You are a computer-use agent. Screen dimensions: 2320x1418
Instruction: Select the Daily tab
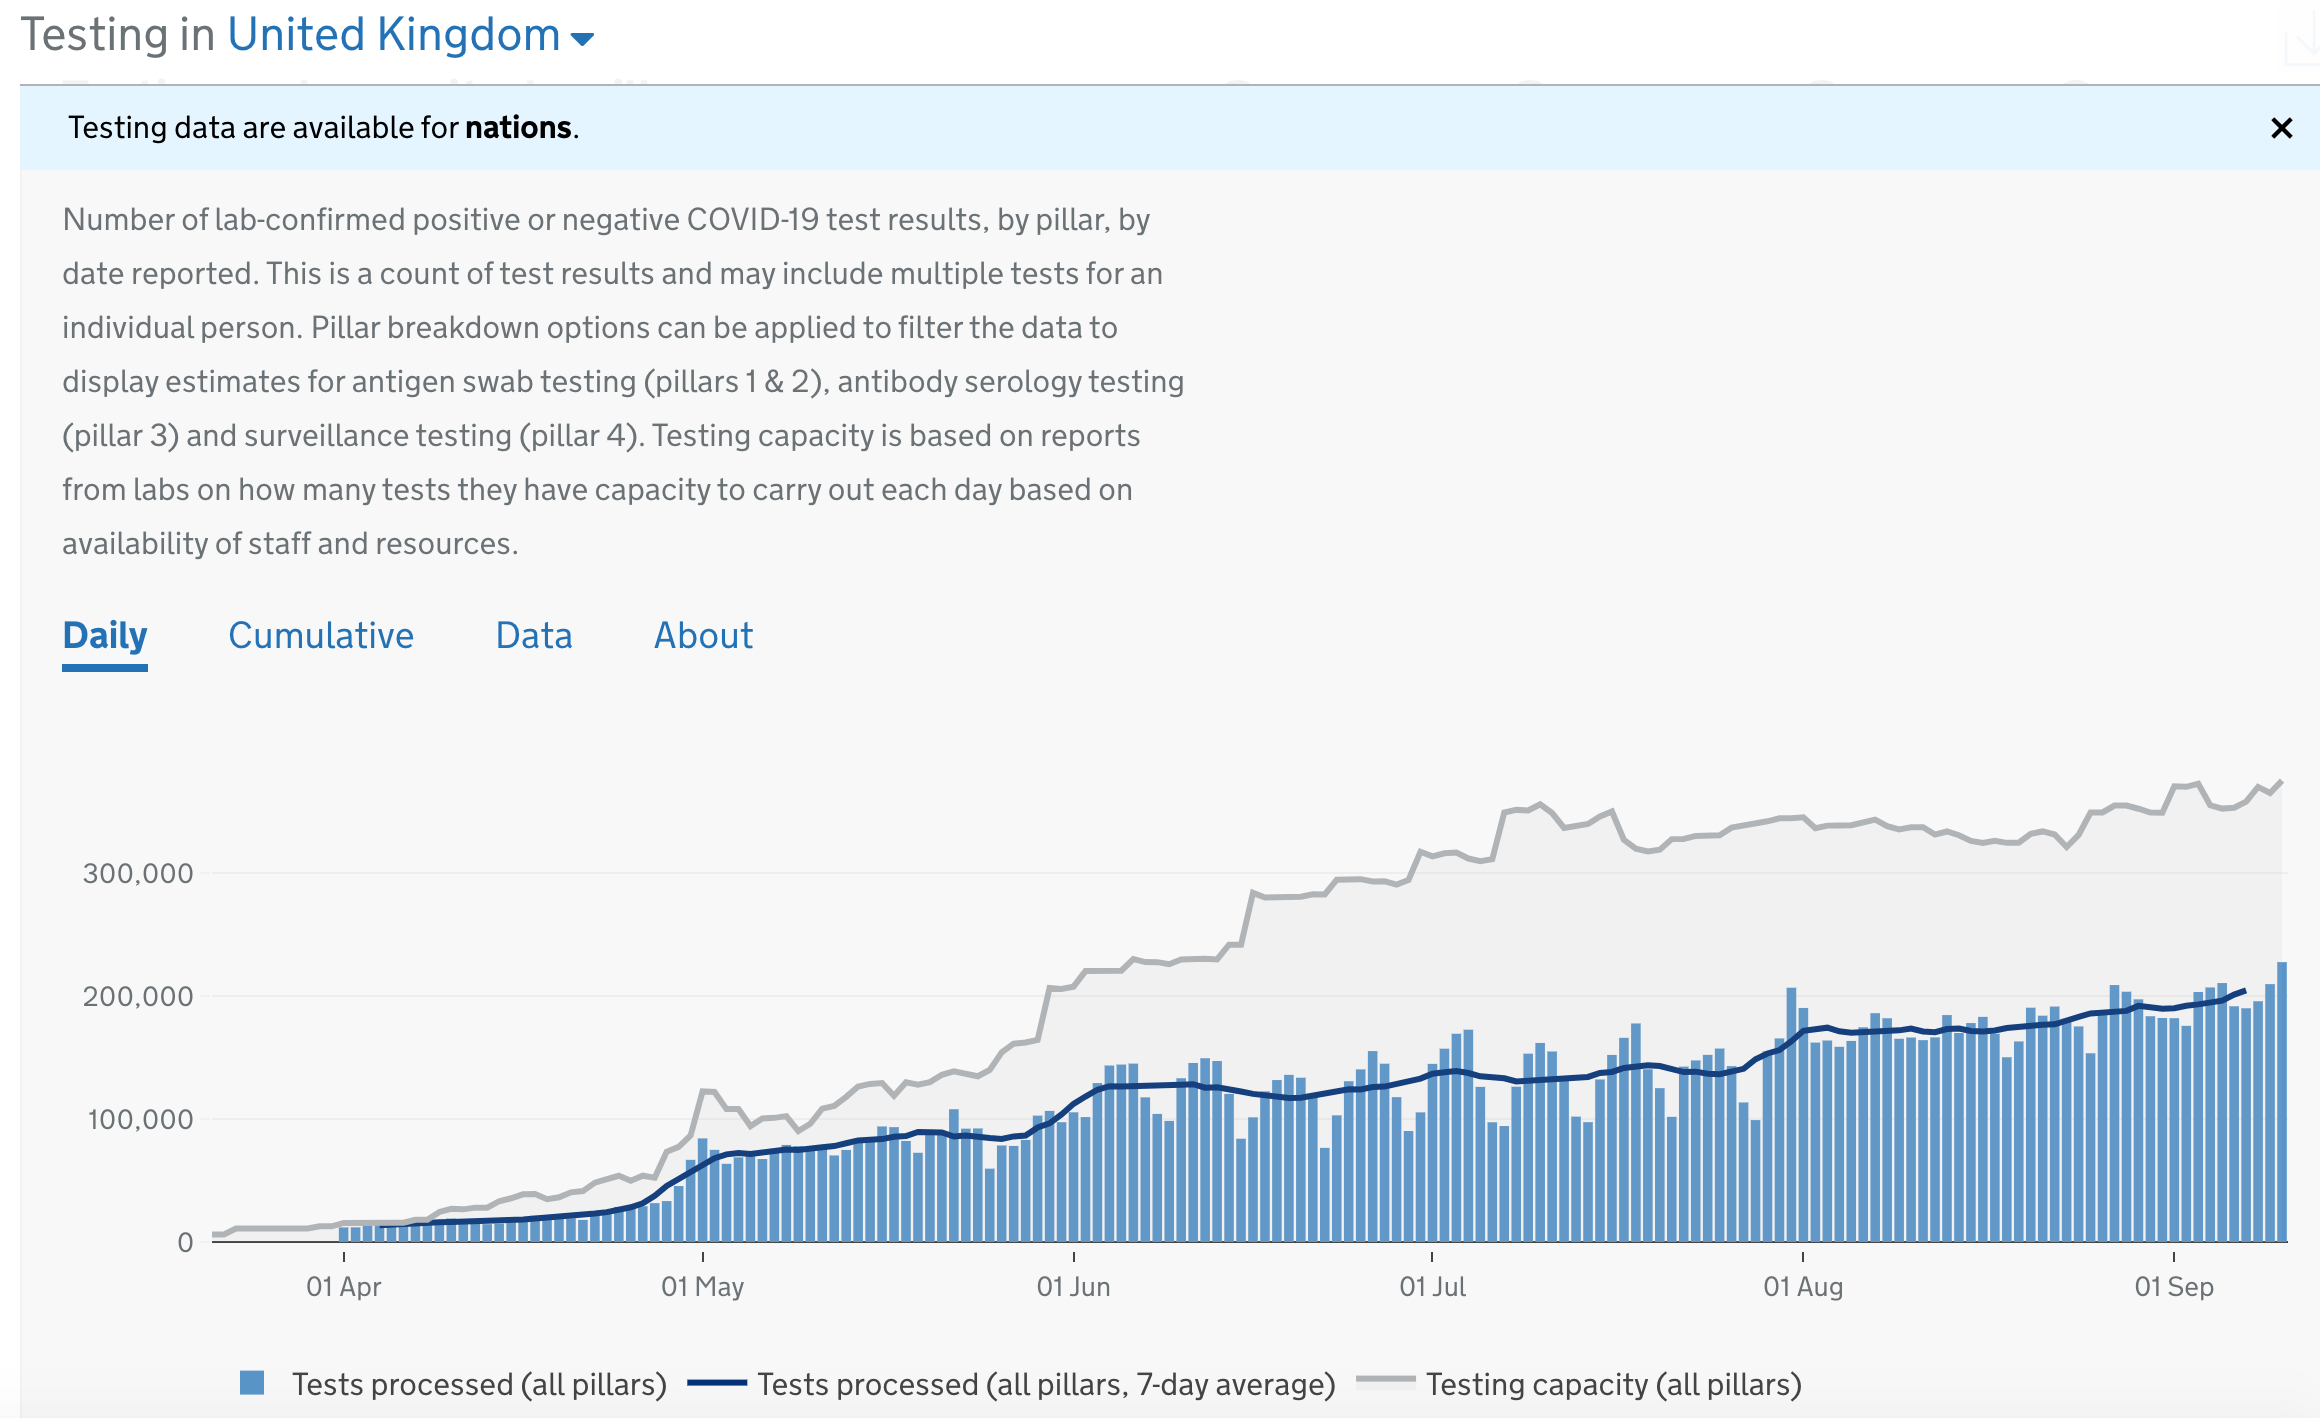[105, 636]
